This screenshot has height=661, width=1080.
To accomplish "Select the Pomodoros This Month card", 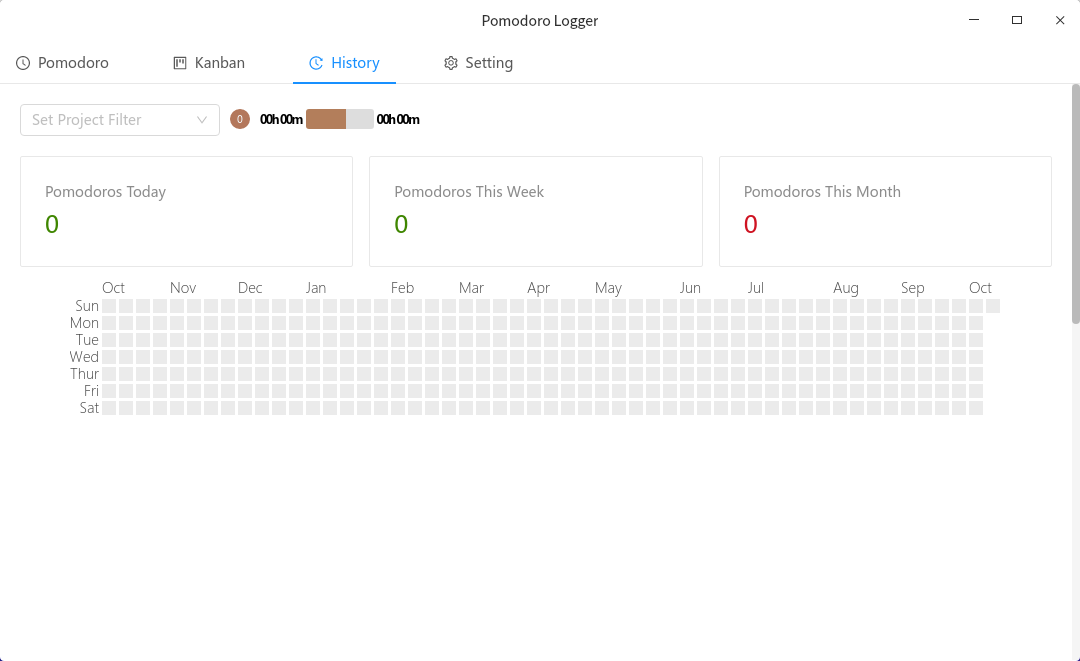I will click(x=885, y=211).
